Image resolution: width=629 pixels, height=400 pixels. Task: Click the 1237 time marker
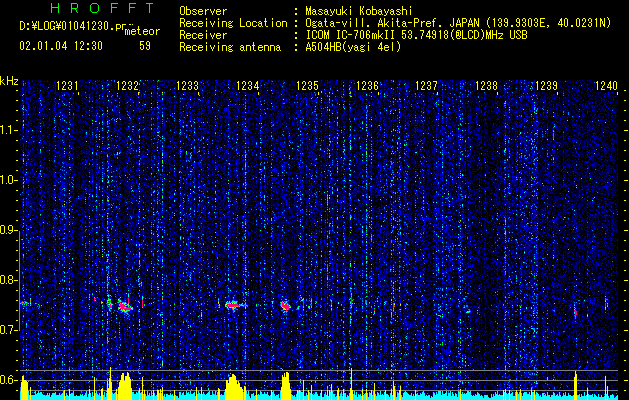(426, 85)
